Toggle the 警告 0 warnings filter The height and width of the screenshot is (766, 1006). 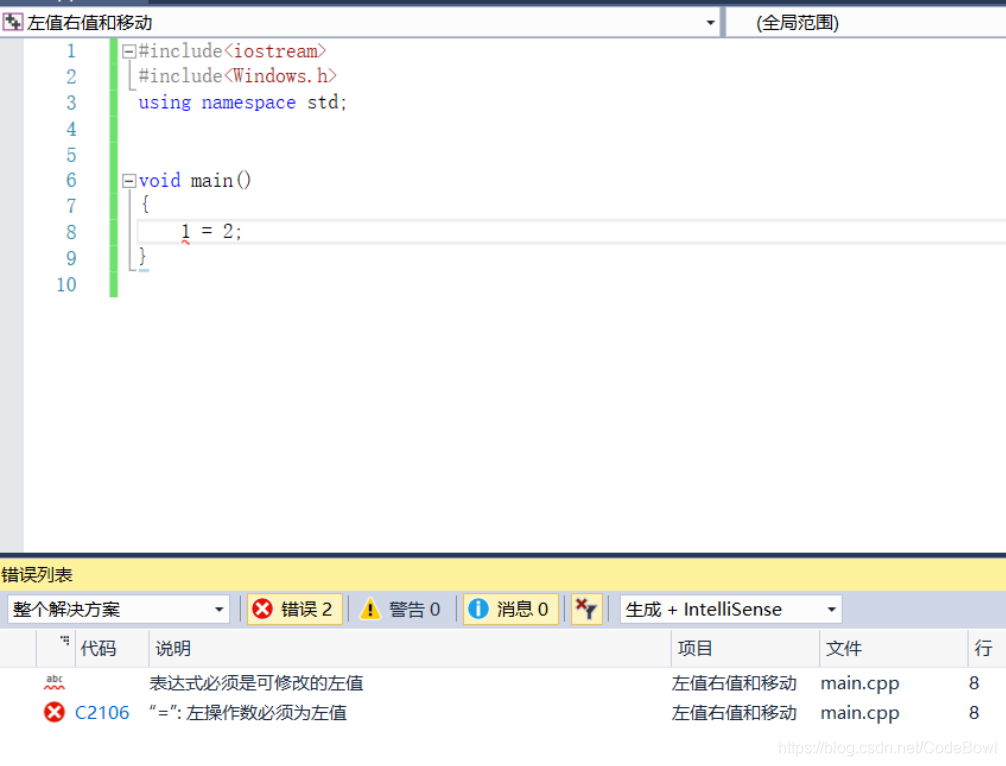402,609
